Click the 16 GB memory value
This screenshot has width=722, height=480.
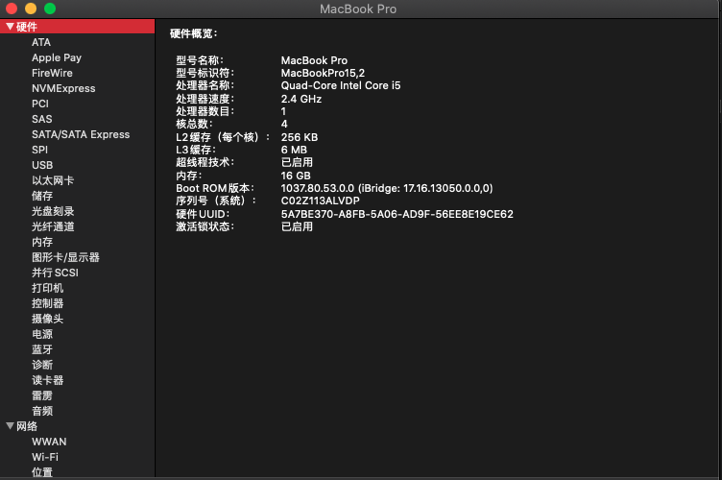point(296,176)
